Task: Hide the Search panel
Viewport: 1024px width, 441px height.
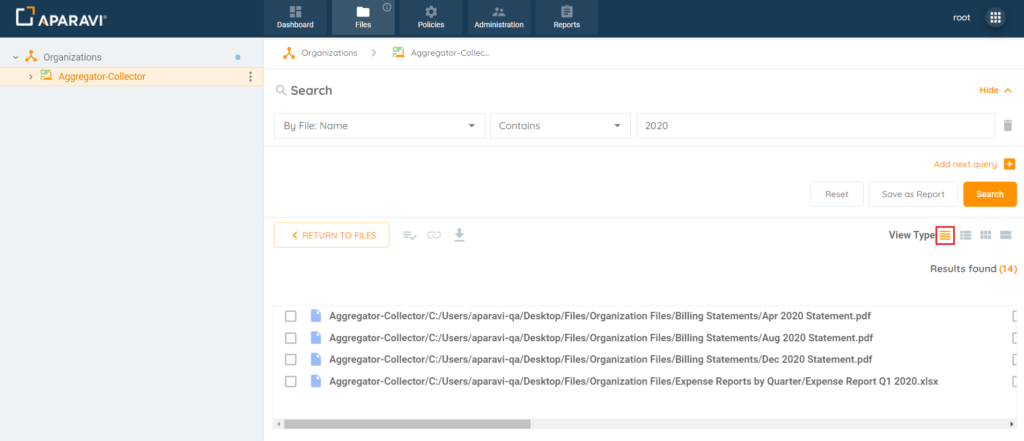Action: click(x=995, y=91)
